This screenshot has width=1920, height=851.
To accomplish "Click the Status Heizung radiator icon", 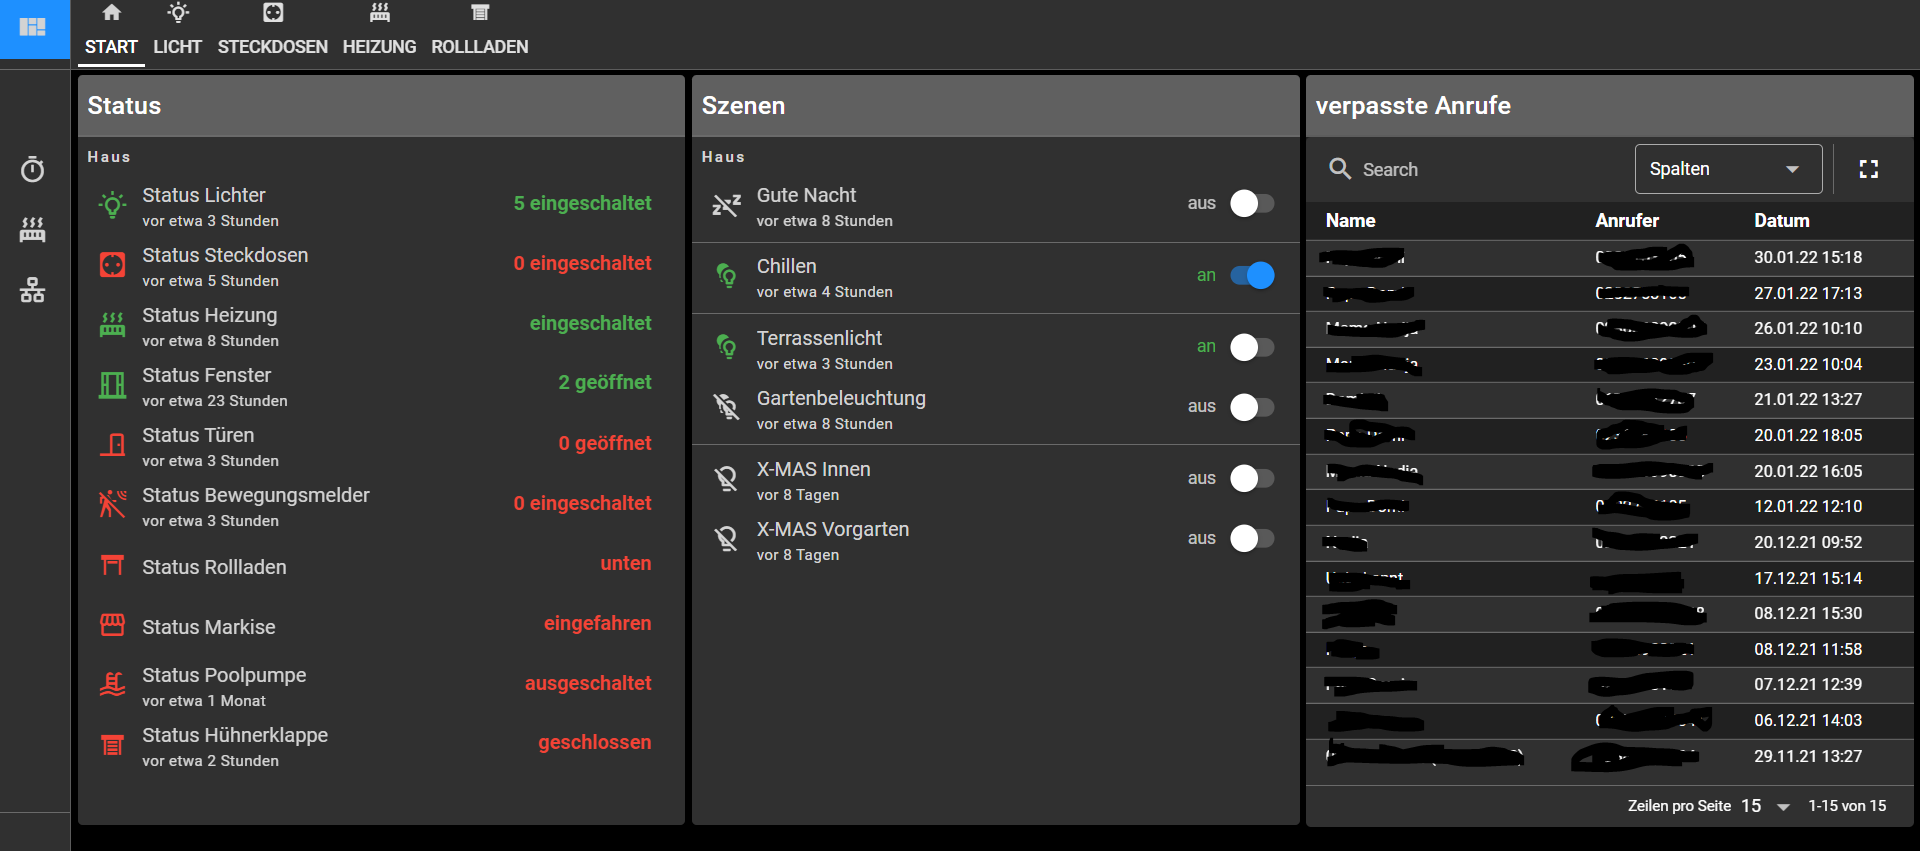I will [113, 325].
